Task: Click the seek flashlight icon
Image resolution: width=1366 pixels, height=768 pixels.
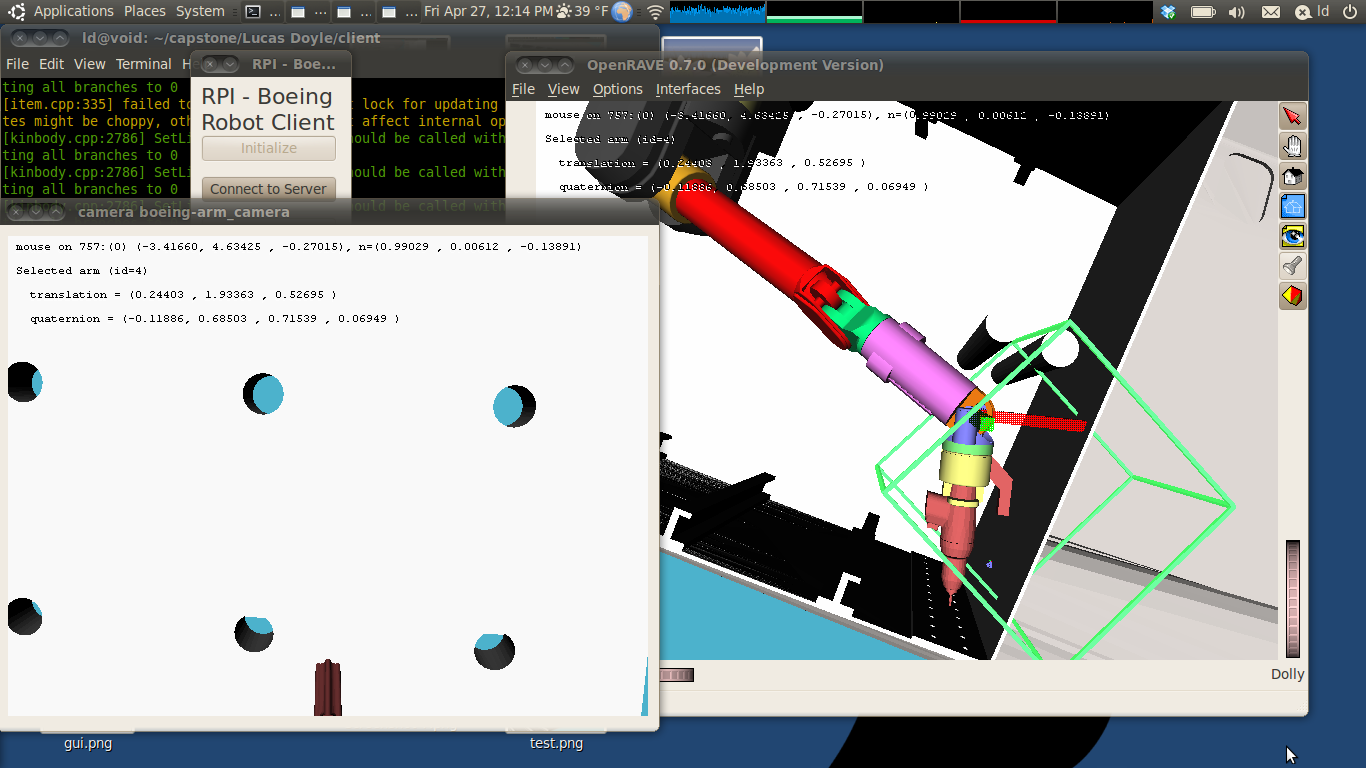Action: (x=1293, y=267)
